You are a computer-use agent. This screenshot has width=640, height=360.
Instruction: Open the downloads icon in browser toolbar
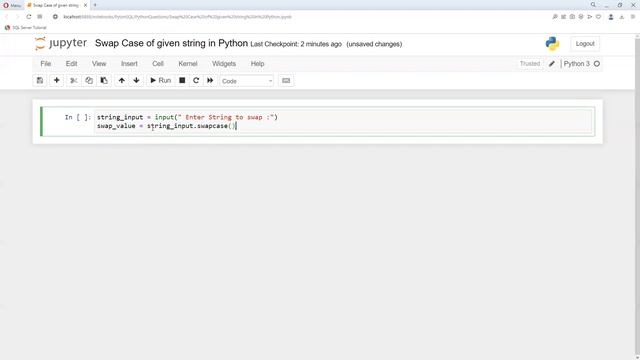(x=622, y=17)
